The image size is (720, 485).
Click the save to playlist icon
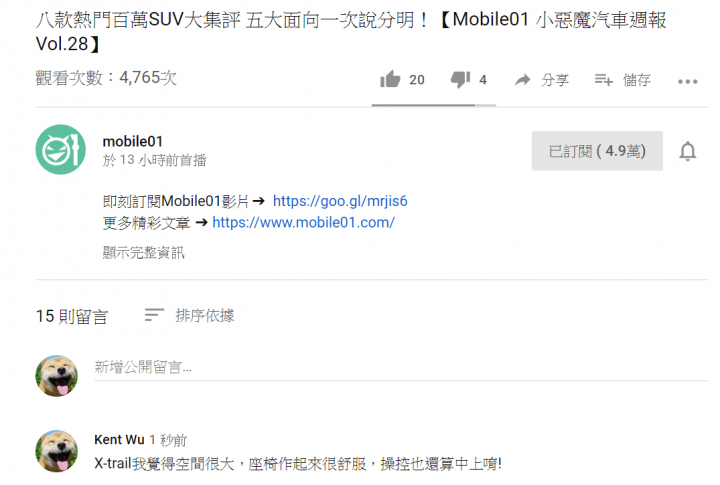pyautogui.click(x=603, y=80)
